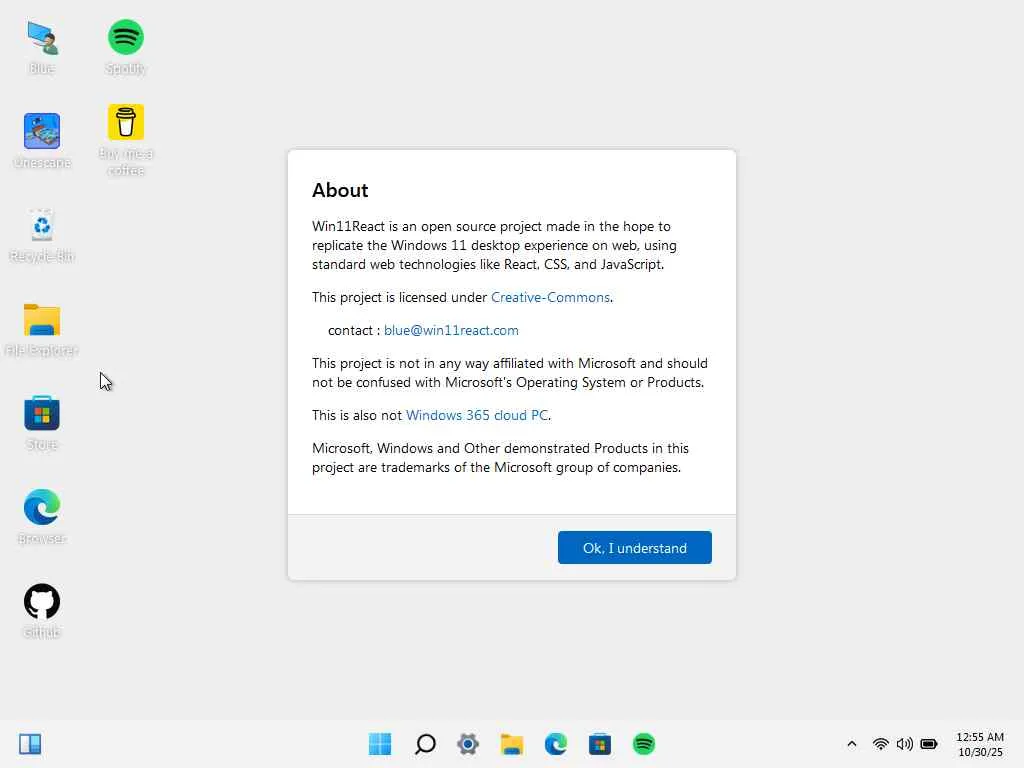The image size is (1024, 768).
Task: Launch Spotify from the desktop
Action: click(x=125, y=47)
